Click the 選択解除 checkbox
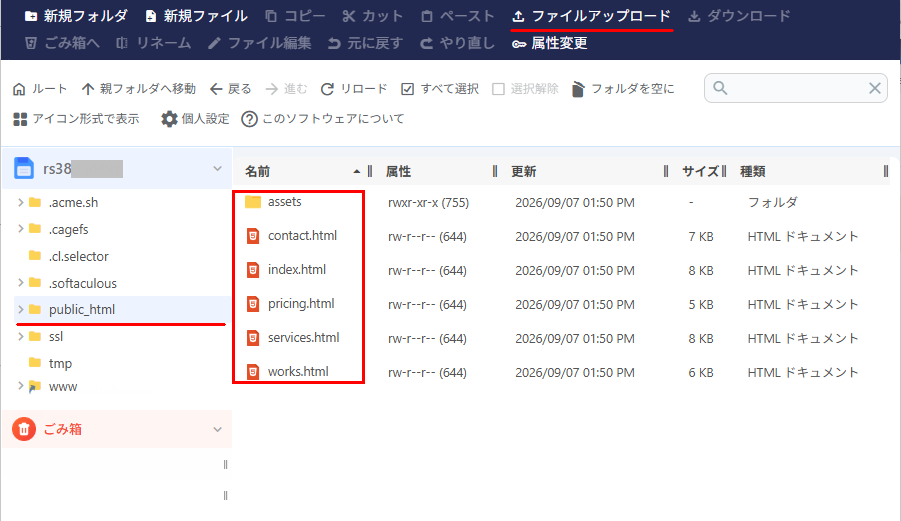 [x=498, y=89]
